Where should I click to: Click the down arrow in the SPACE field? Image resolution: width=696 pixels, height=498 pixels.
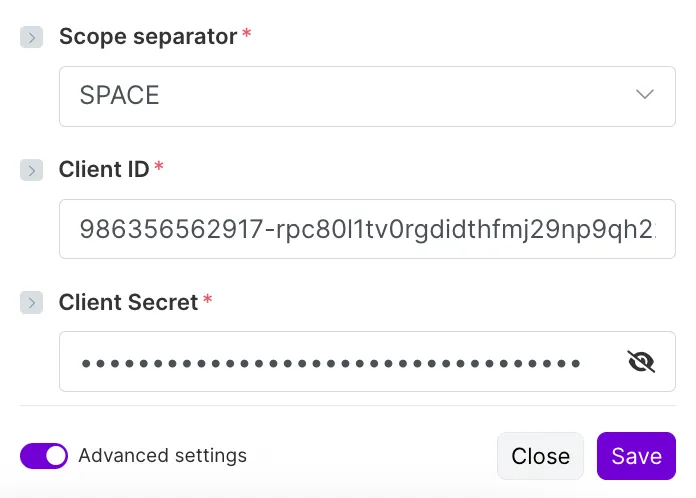click(645, 94)
